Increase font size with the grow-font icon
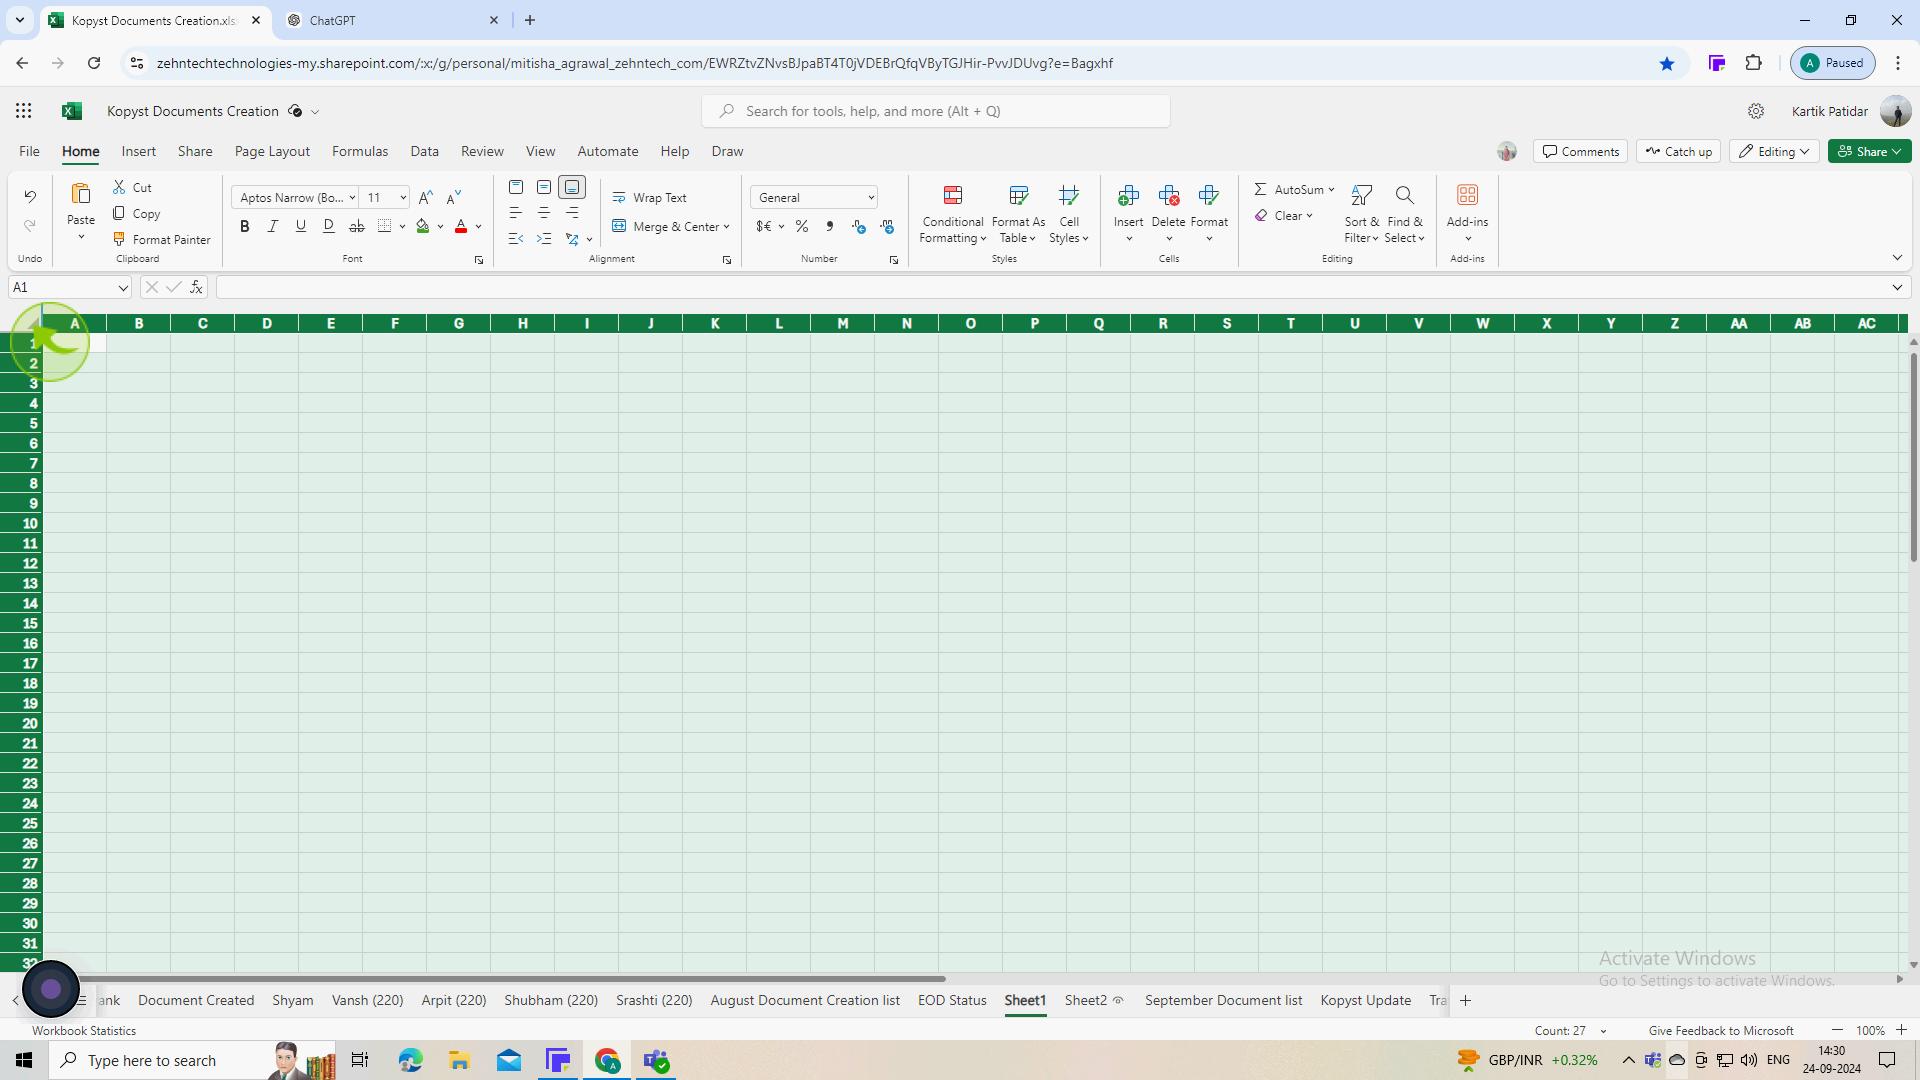 click(426, 197)
